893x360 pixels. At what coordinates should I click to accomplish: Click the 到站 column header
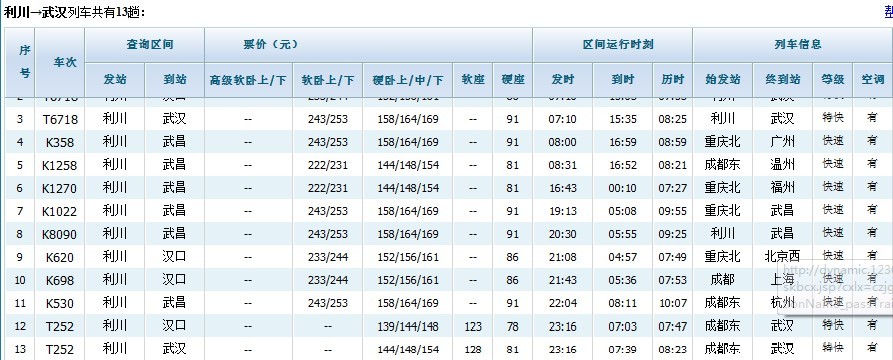(174, 80)
